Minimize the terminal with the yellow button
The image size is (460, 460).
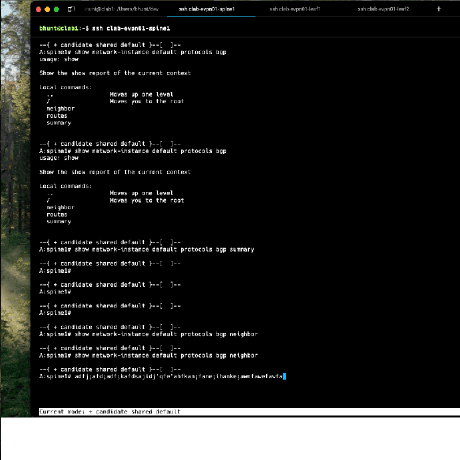tap(47, 9)
